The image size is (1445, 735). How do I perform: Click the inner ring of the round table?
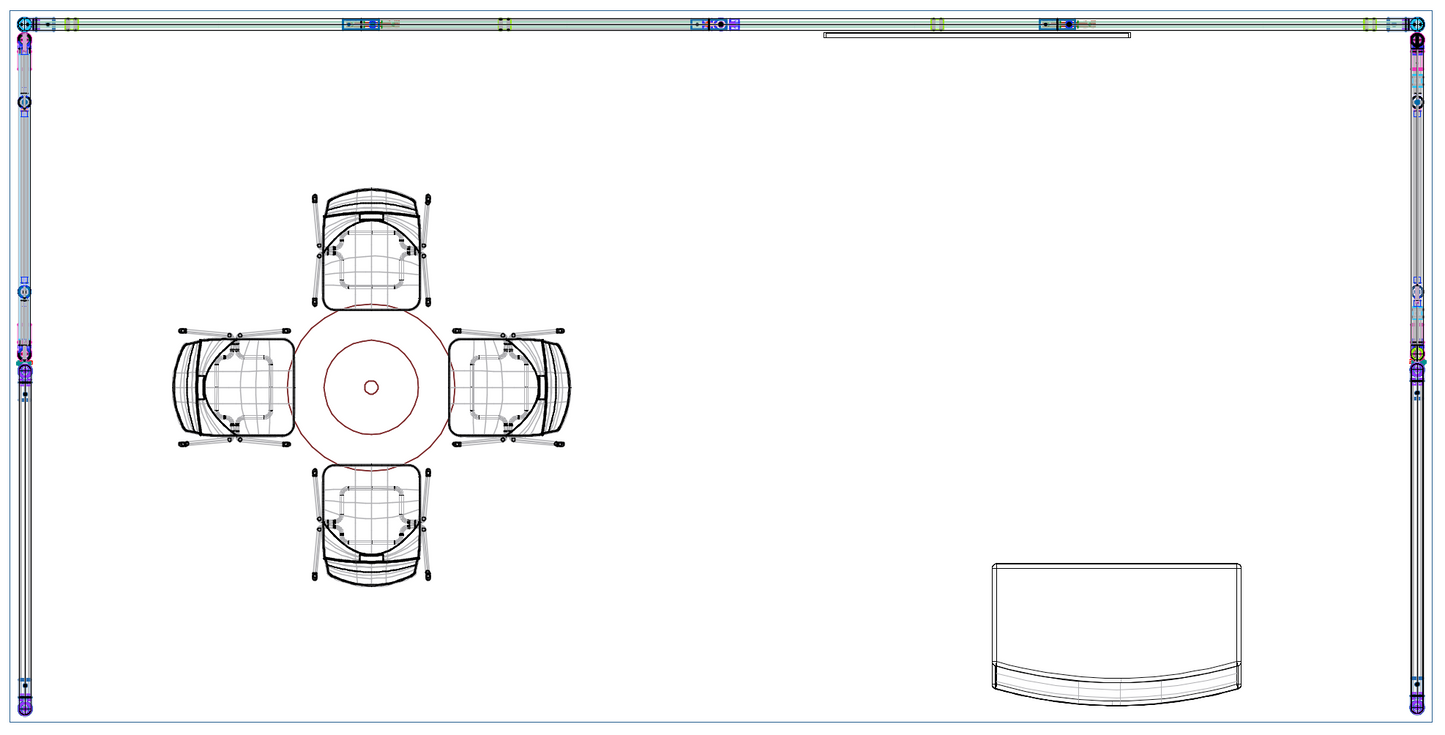click(371, 341)
